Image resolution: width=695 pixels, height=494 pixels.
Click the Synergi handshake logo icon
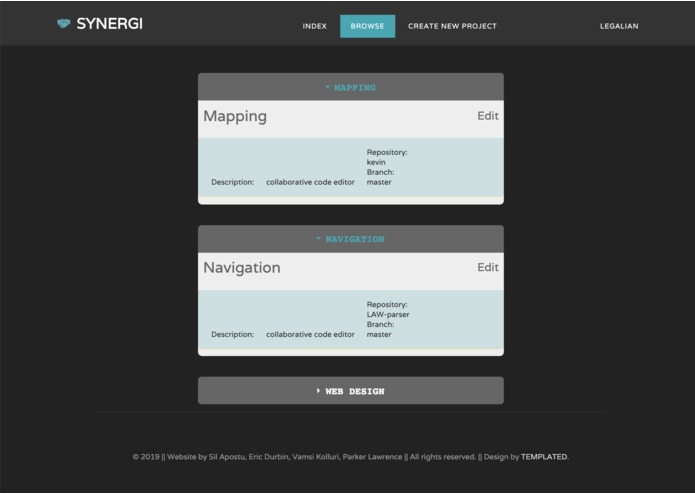64,23
